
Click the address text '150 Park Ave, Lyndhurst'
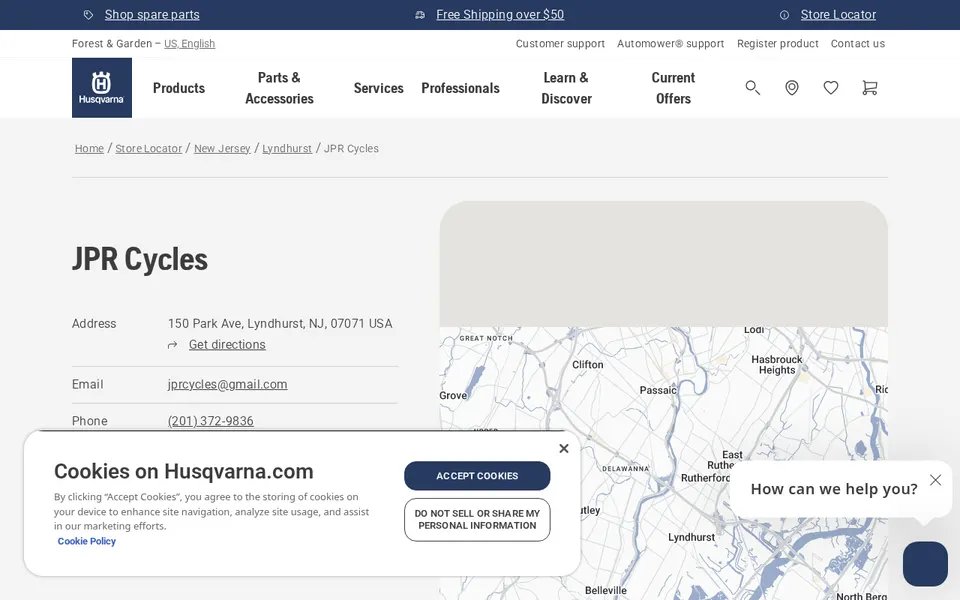point(236,324)
